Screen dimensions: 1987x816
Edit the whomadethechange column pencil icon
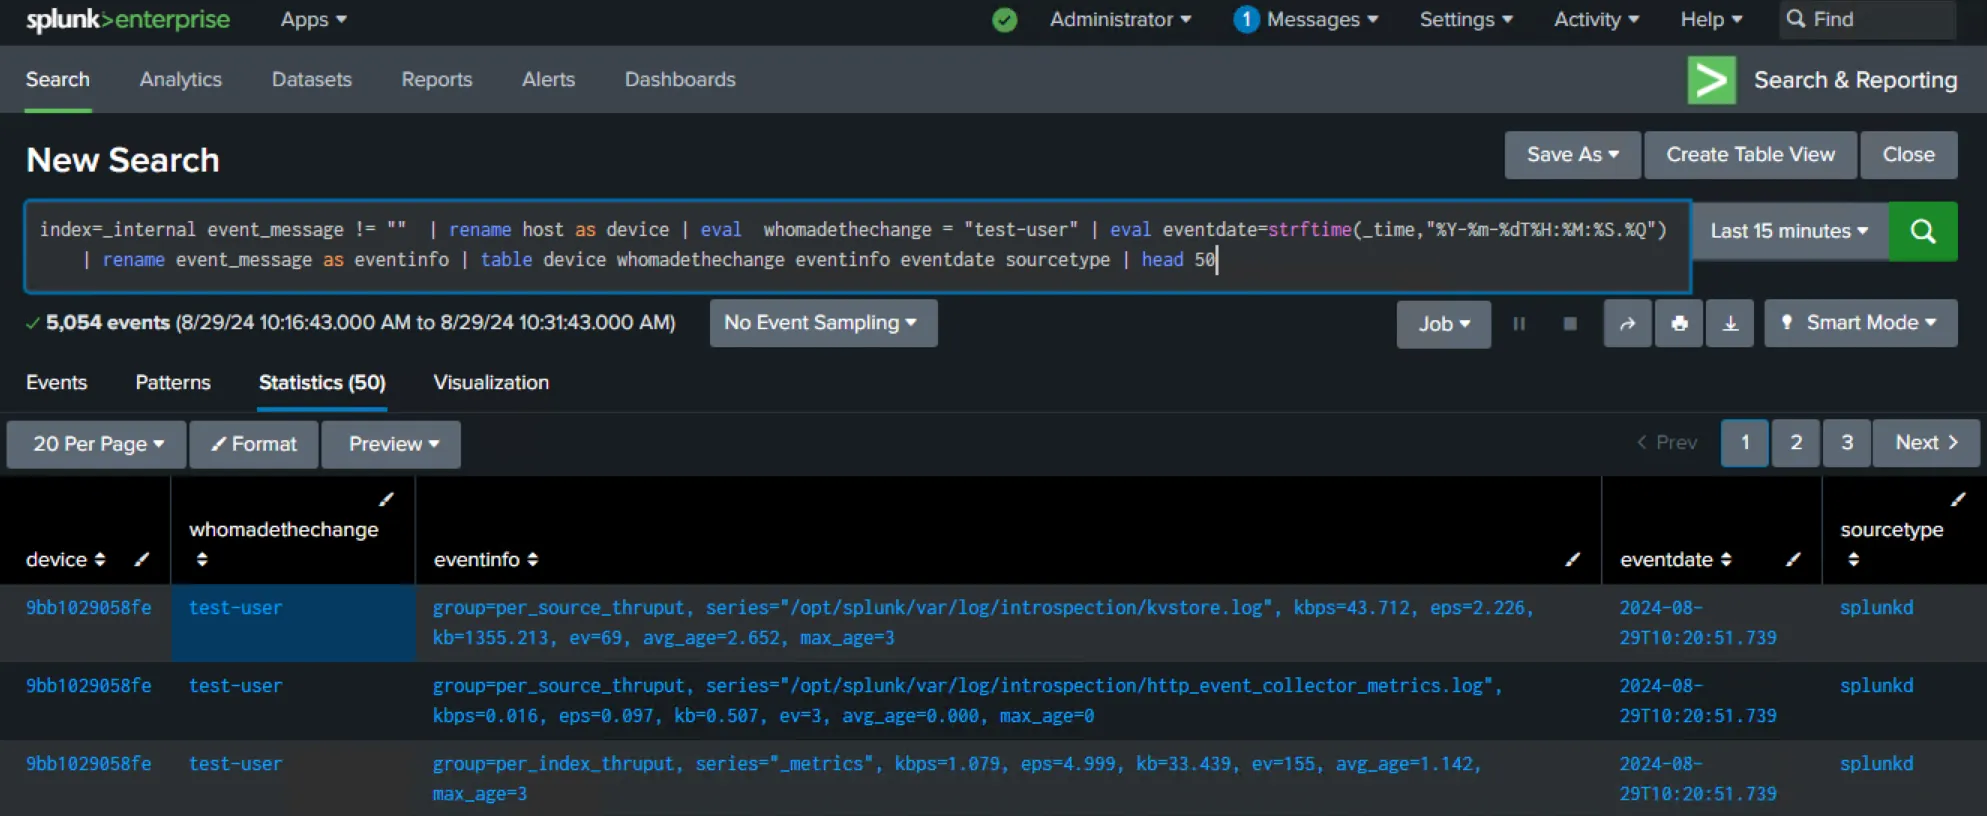[x=386, y=499]
